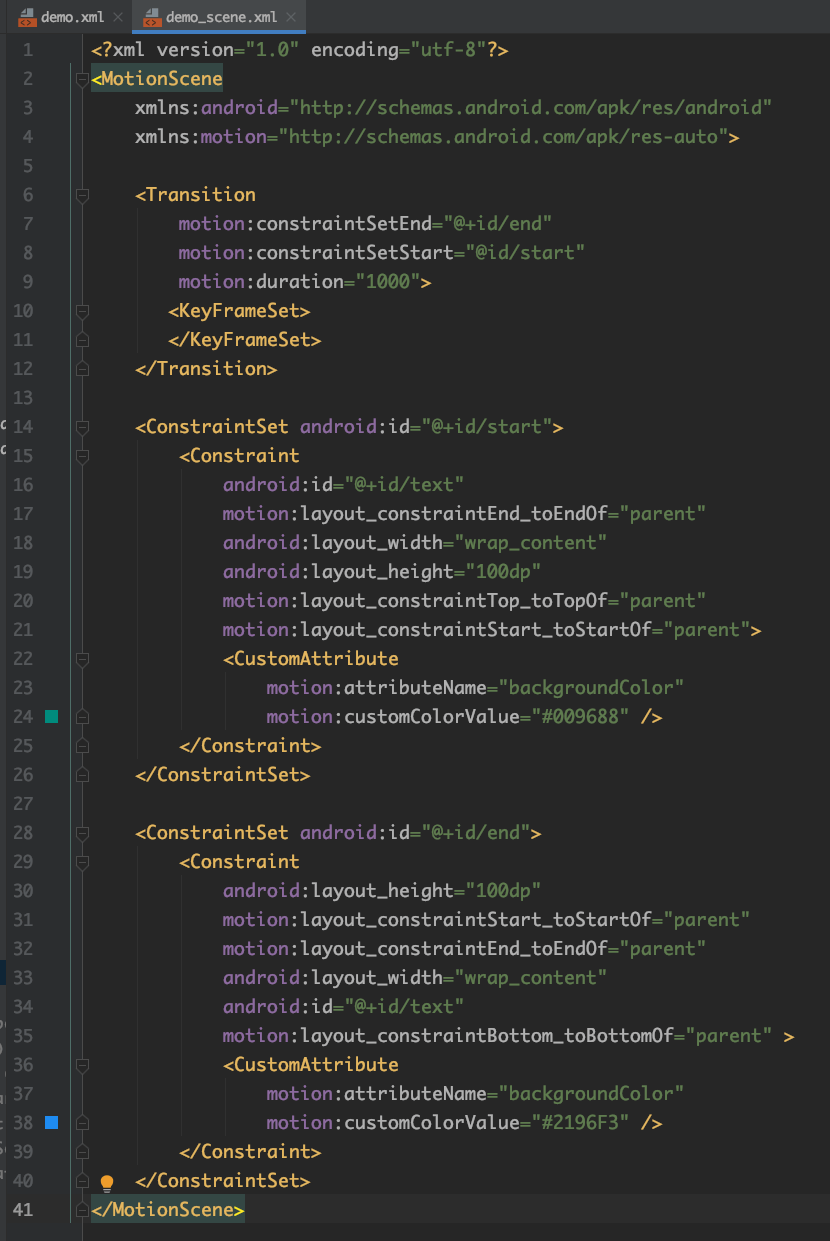The image size is (830, 1241).
Task: Click the lightbulb quick-fix icon
Action: (x=107, y=1182)
